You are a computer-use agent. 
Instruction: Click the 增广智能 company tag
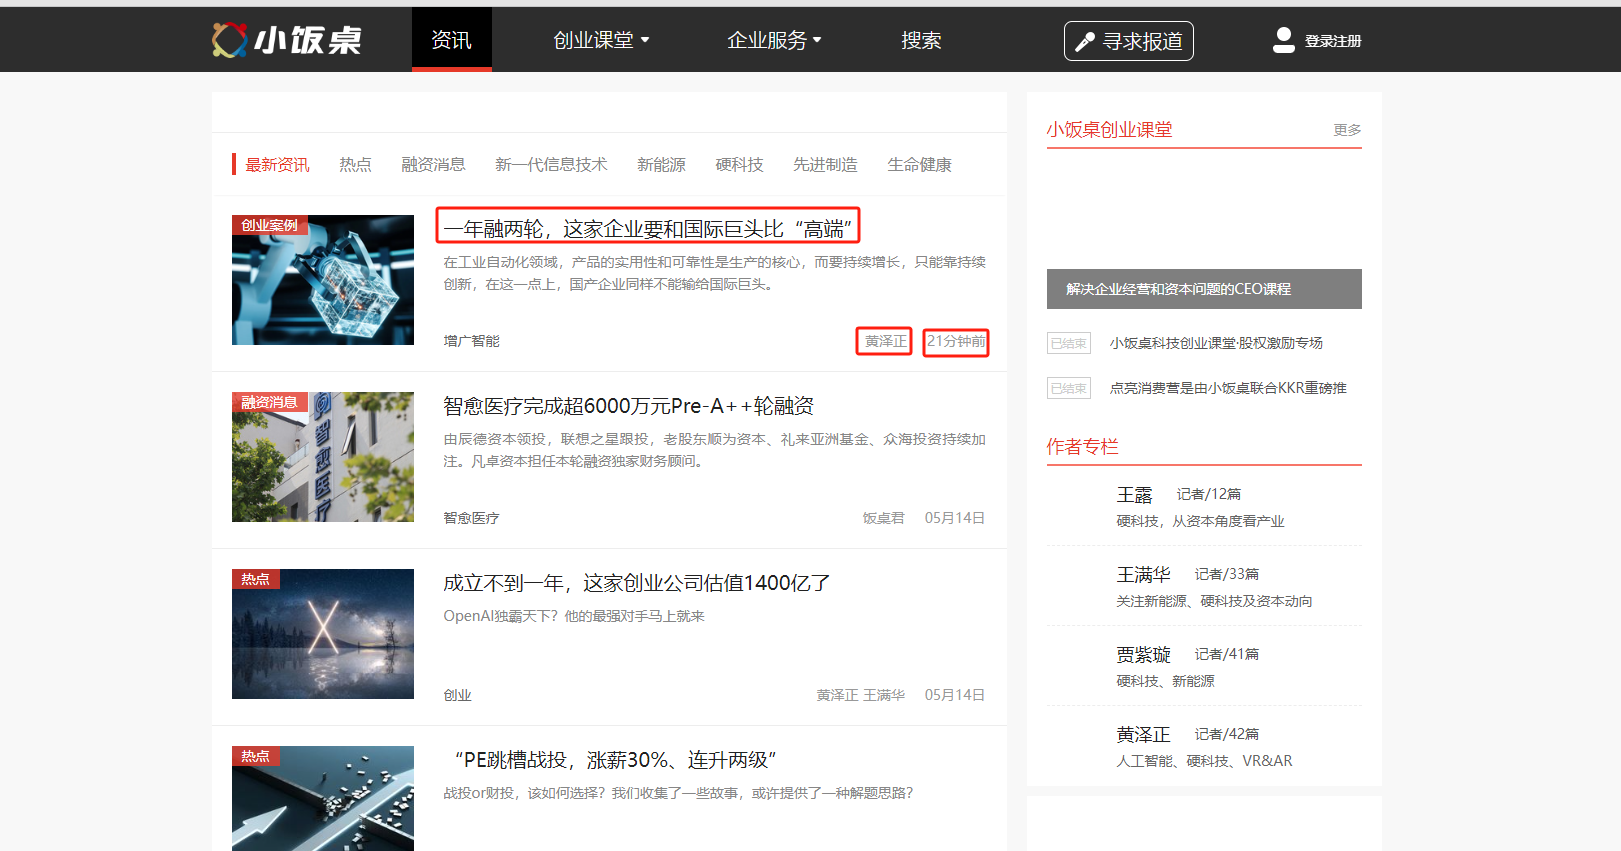tap(471, 341)
